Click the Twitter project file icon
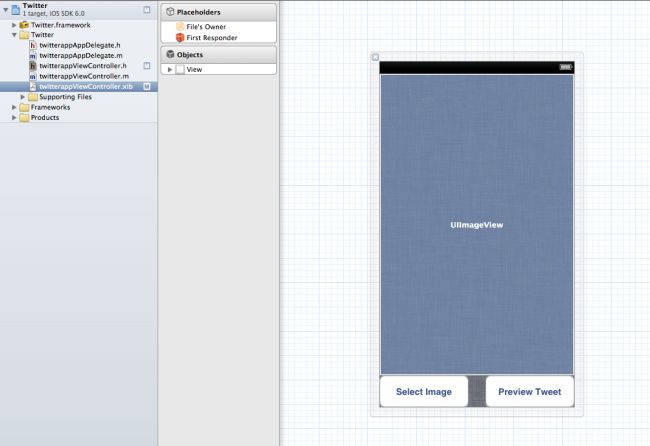This screenshot has height=446, width=650. pos(16,9)
